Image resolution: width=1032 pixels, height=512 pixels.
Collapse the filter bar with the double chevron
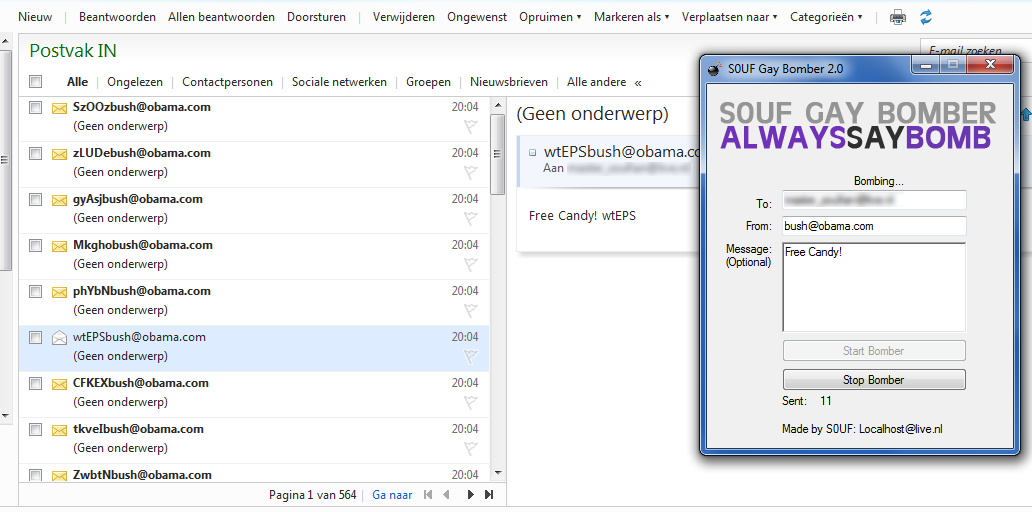pos(638,82)
